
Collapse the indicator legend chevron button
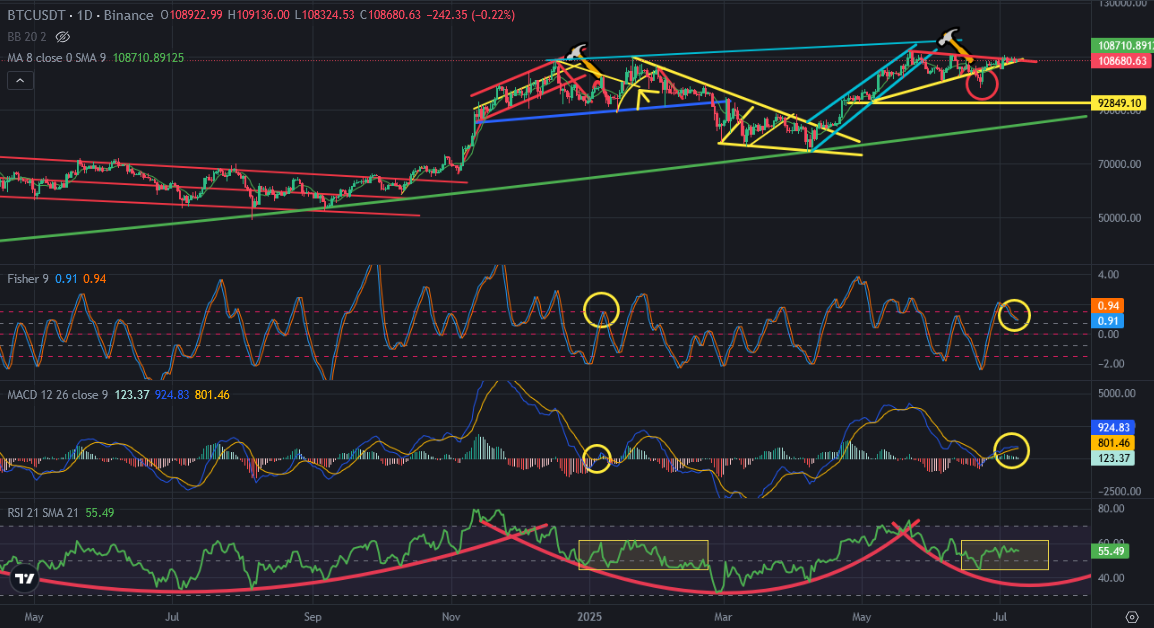(20, 80)
